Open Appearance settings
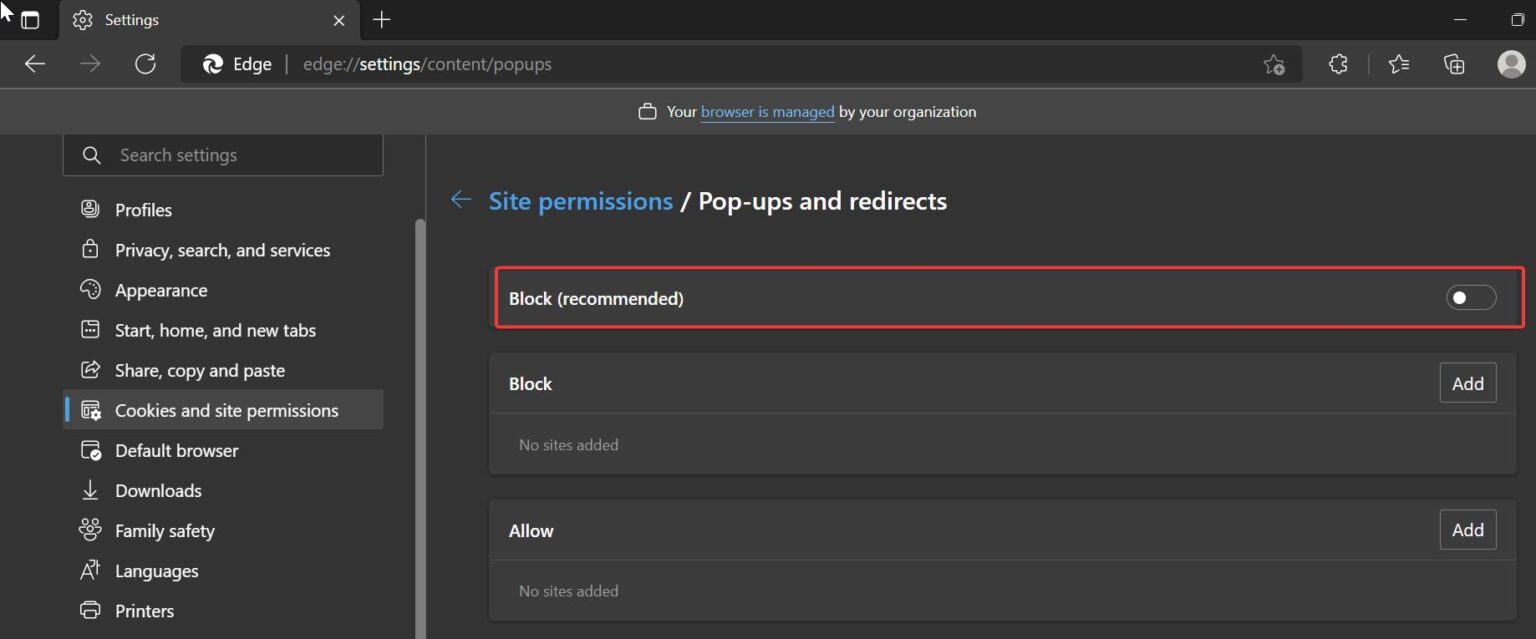 pos(160,290)
